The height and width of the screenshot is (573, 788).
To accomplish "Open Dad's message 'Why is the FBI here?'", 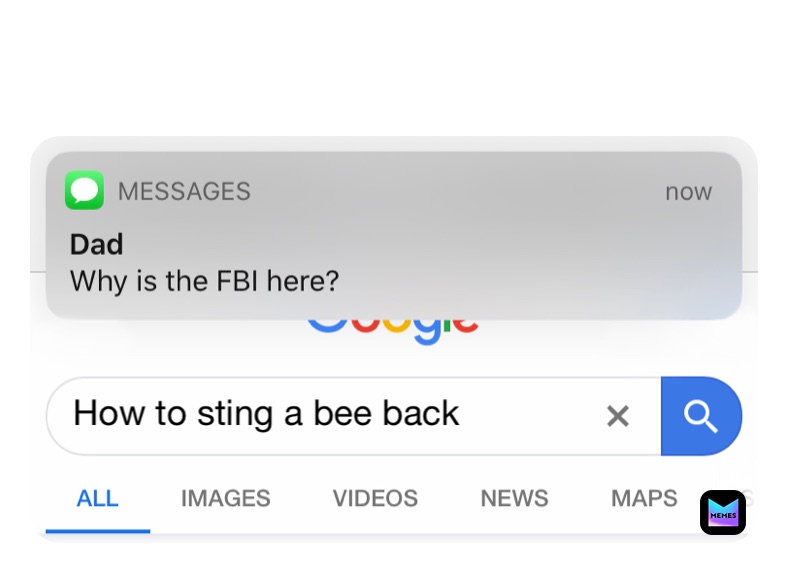I will pyautogui.click(x=205, y=281).
